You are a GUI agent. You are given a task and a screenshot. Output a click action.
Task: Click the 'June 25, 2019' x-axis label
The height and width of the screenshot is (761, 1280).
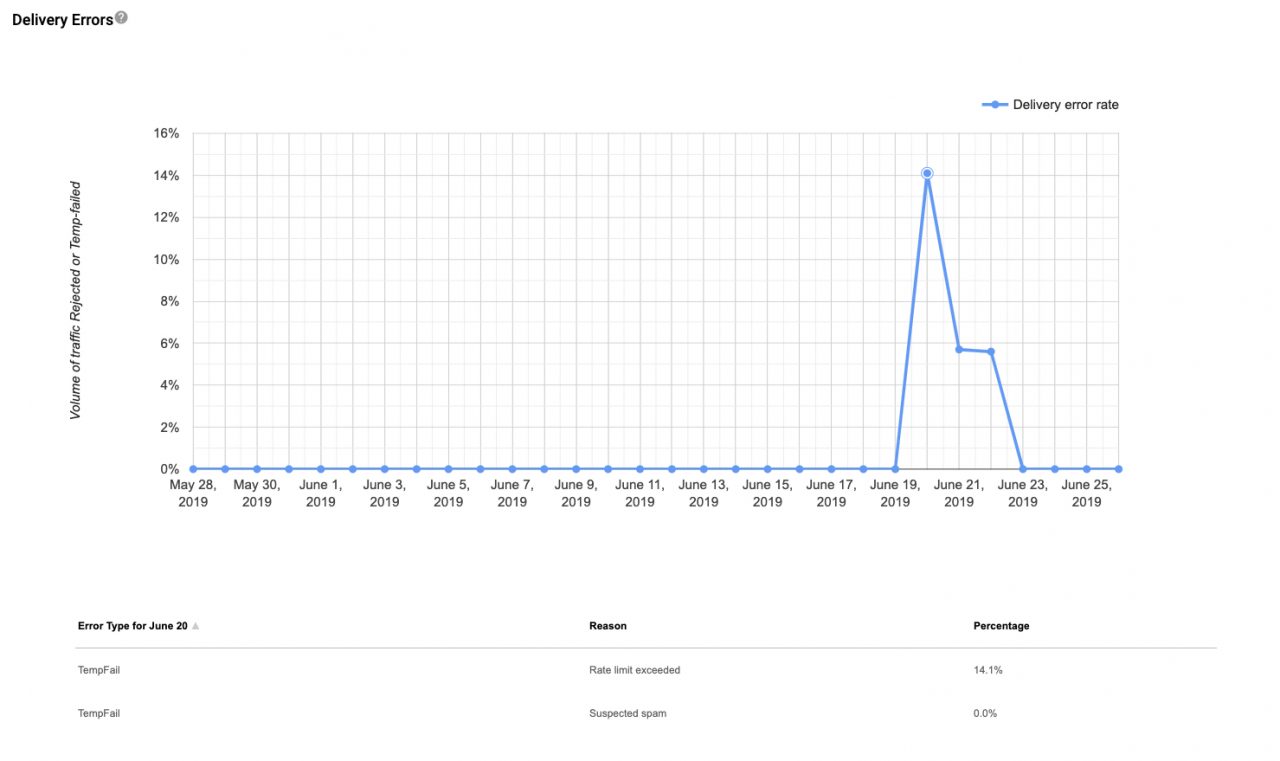(1087, 493)
